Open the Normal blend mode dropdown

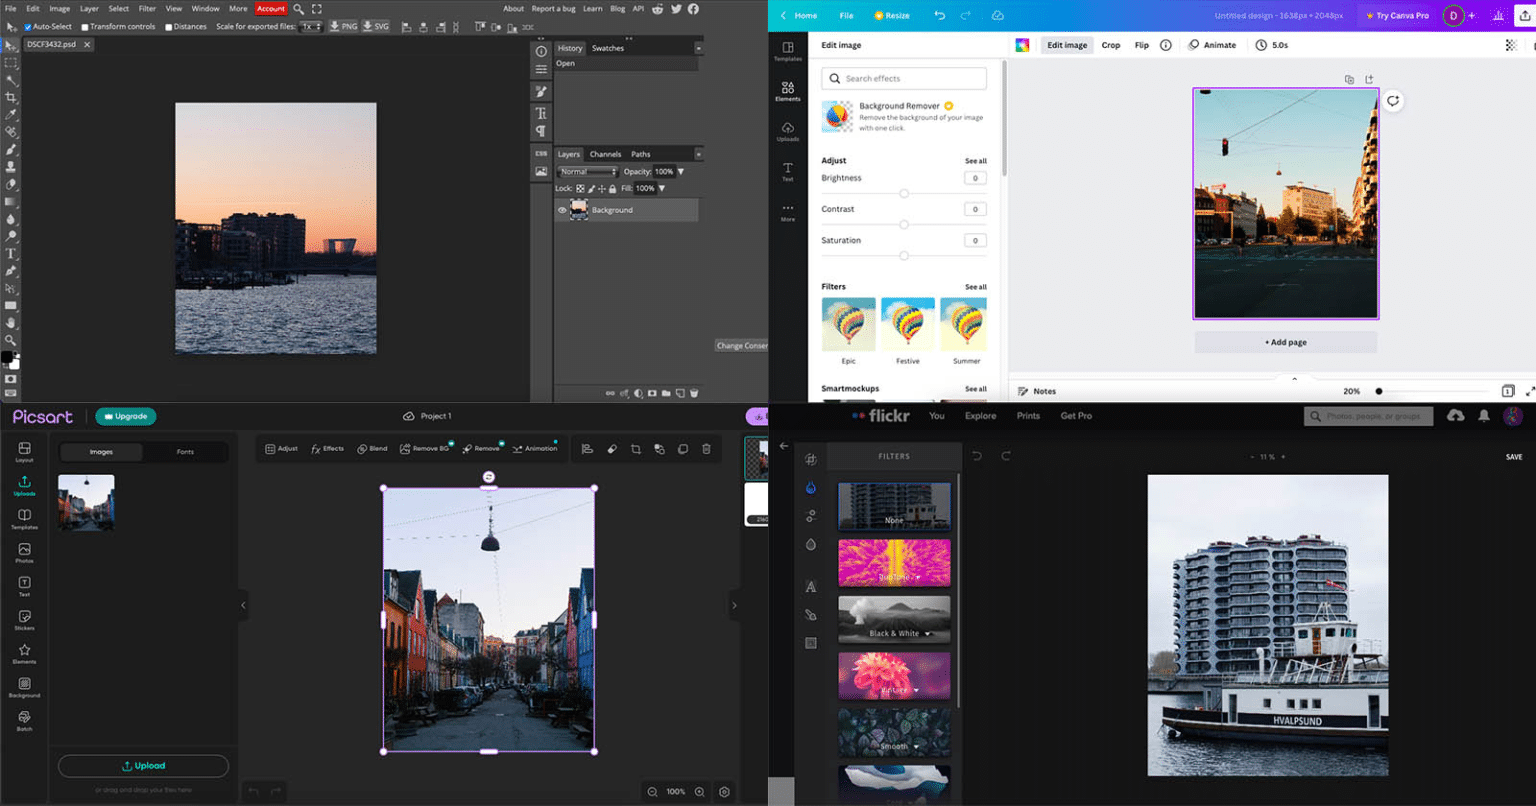pyautogui.click(x=585, y=171)
